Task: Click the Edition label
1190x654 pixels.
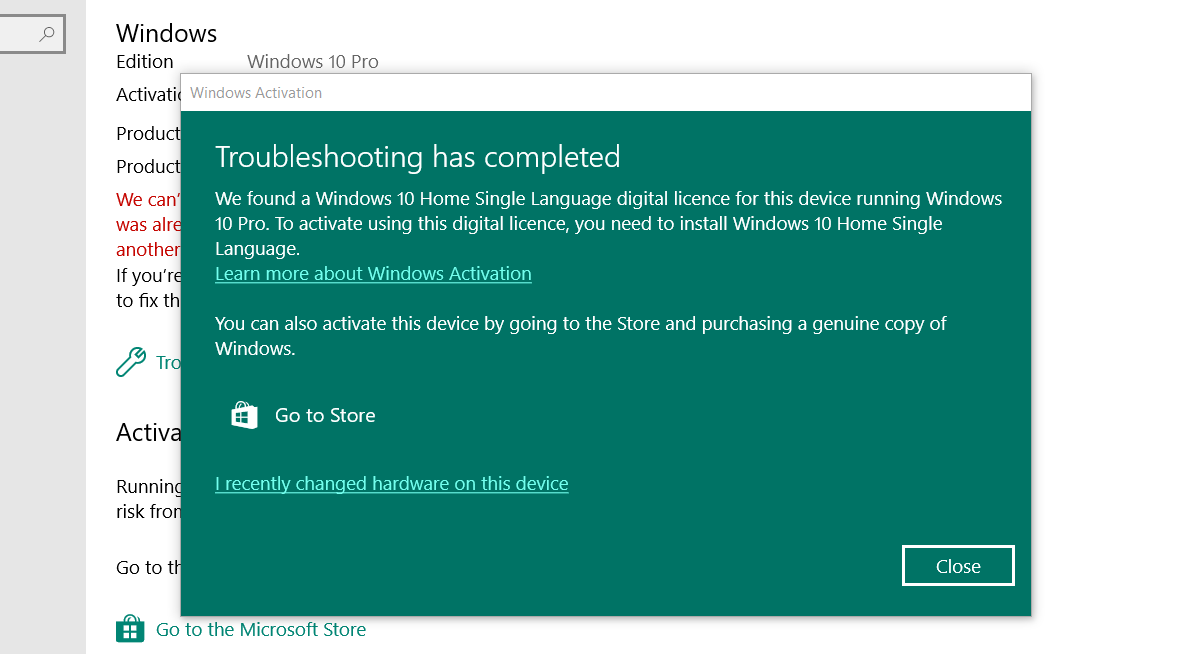Action: coord(144,61)
